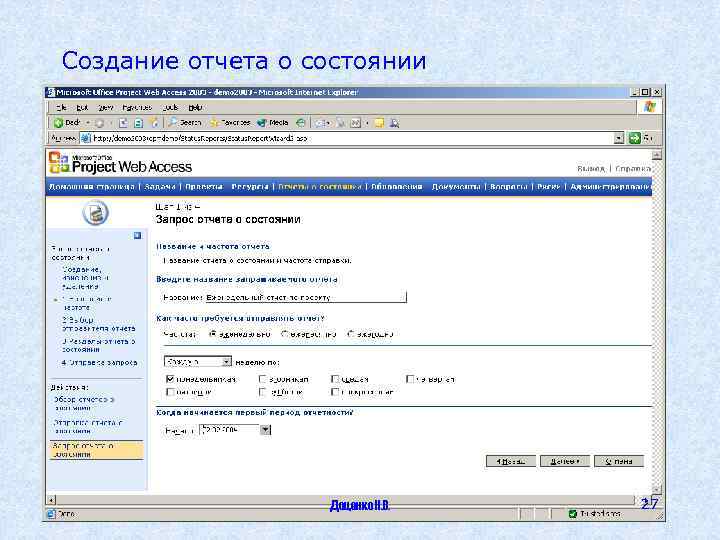
Task: Select the ежегодно frequency radio button
Action: pyautogui.click(x=351, y=334)
